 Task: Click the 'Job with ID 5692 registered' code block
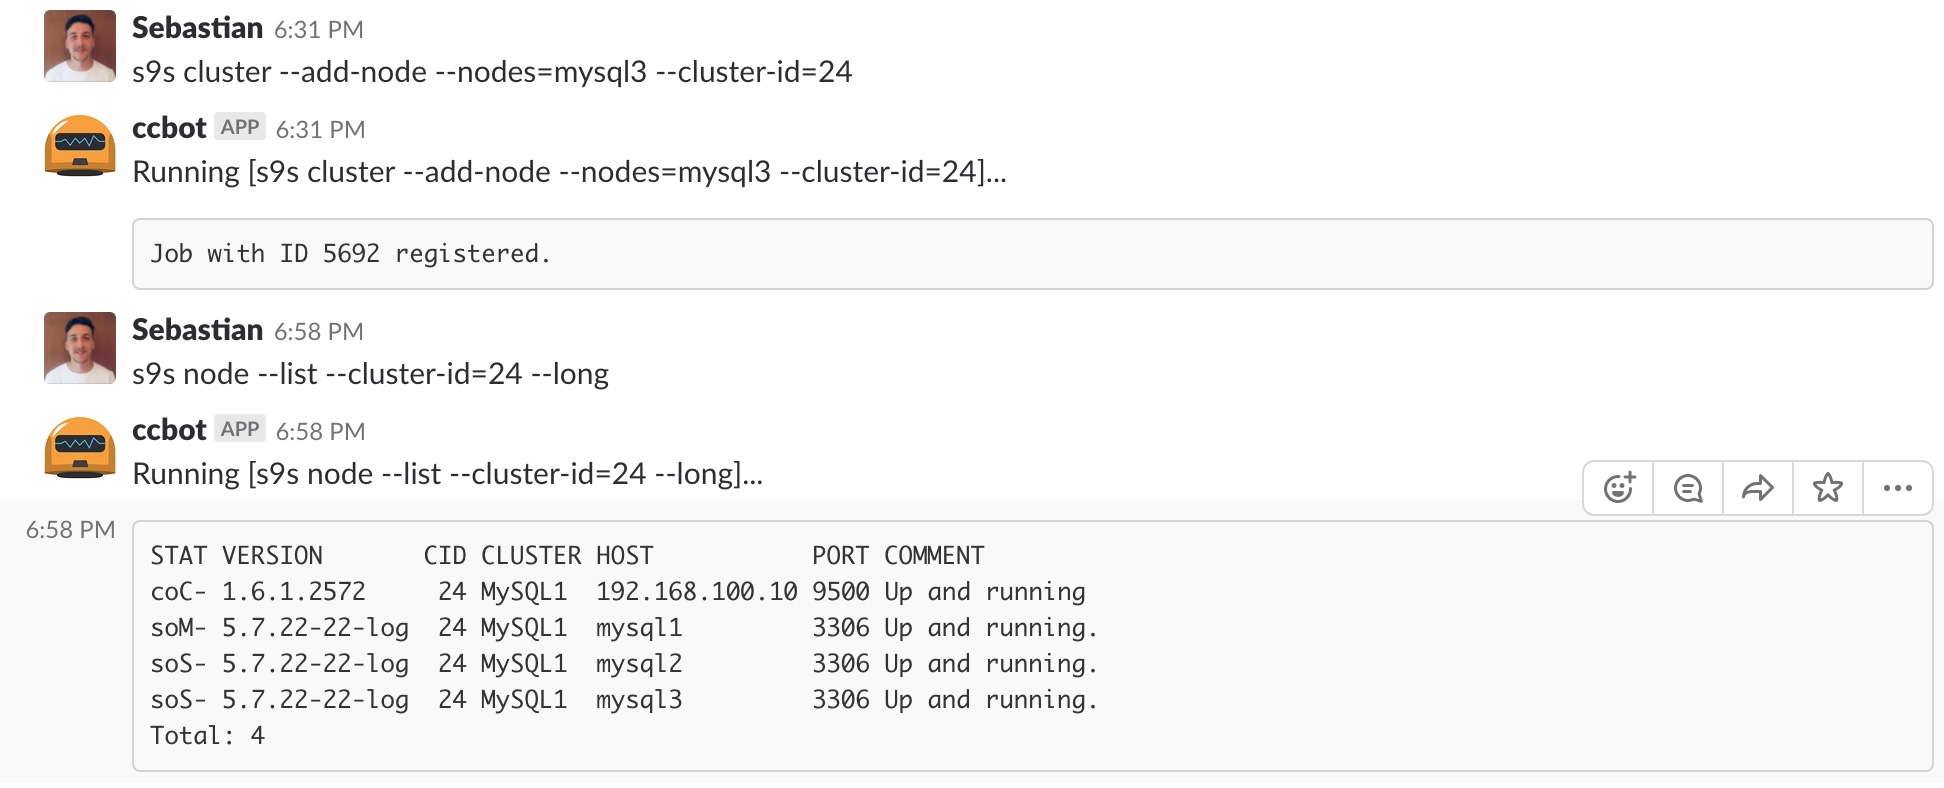[x=1032, y=254]
